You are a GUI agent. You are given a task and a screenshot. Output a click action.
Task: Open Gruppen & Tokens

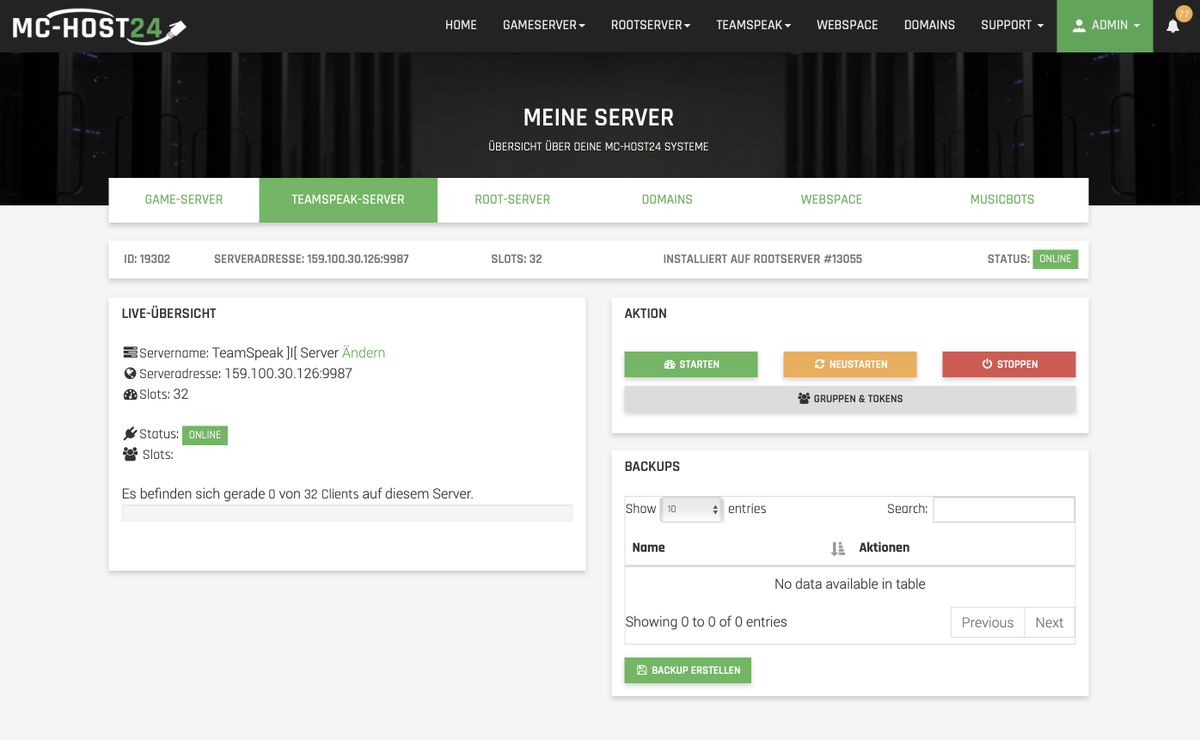[x=850, y=399]
